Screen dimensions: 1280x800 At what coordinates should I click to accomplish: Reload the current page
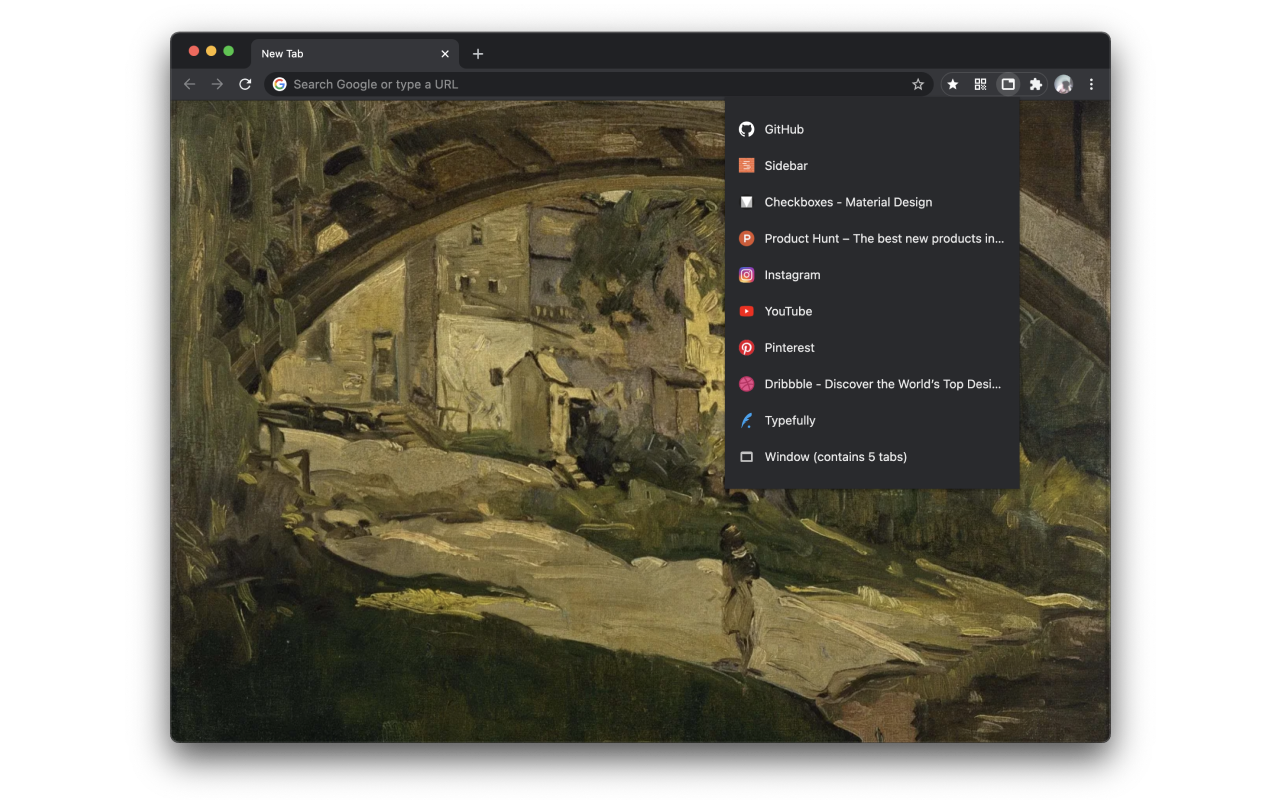pos(245,85)
